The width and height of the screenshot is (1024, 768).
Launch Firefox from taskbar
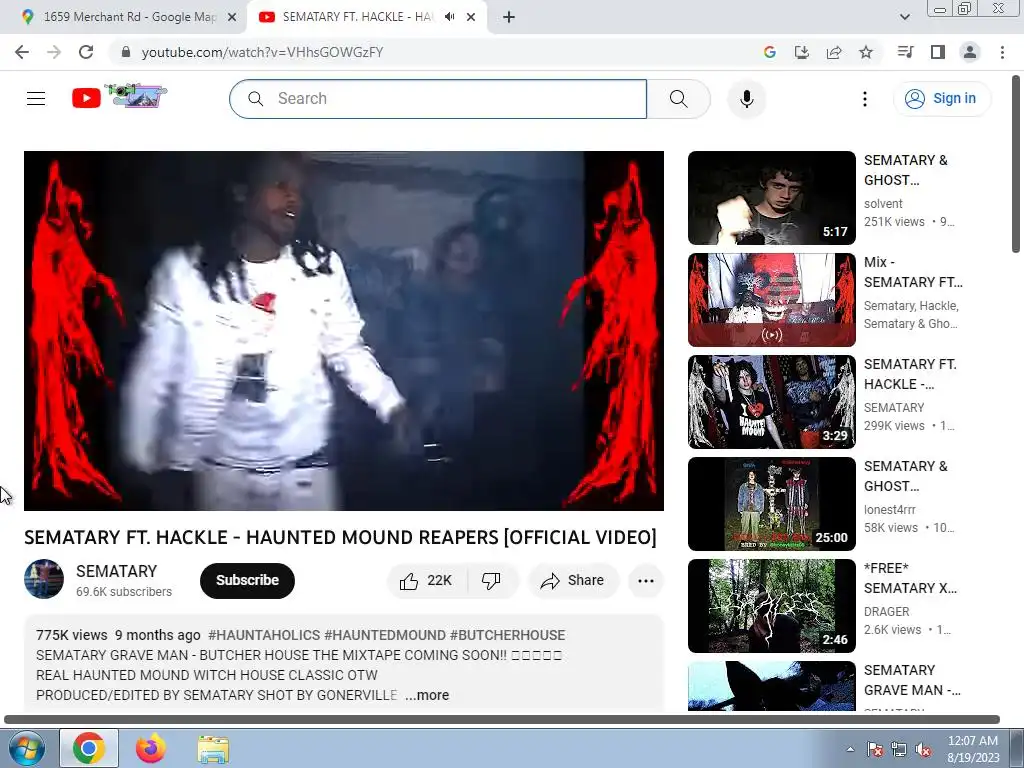coord(151,748)
